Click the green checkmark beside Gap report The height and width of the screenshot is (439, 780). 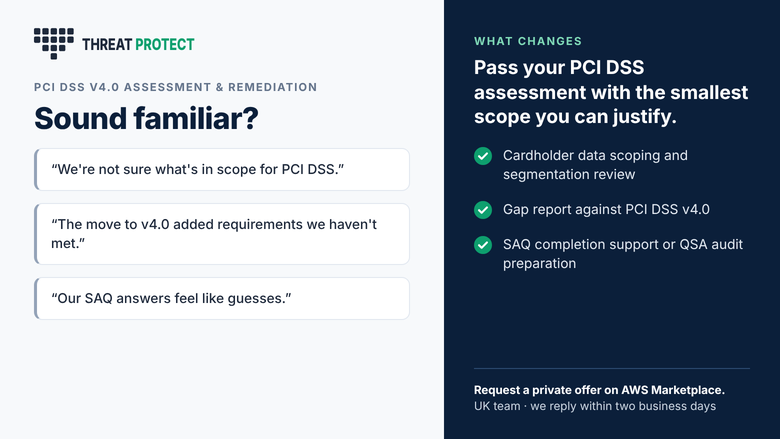[x=483, y=210]
